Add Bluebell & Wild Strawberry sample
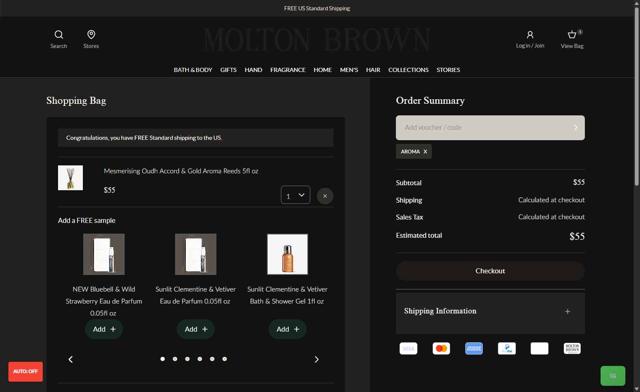The width and height of the screenshot is (640, 392). coord(104,329)
